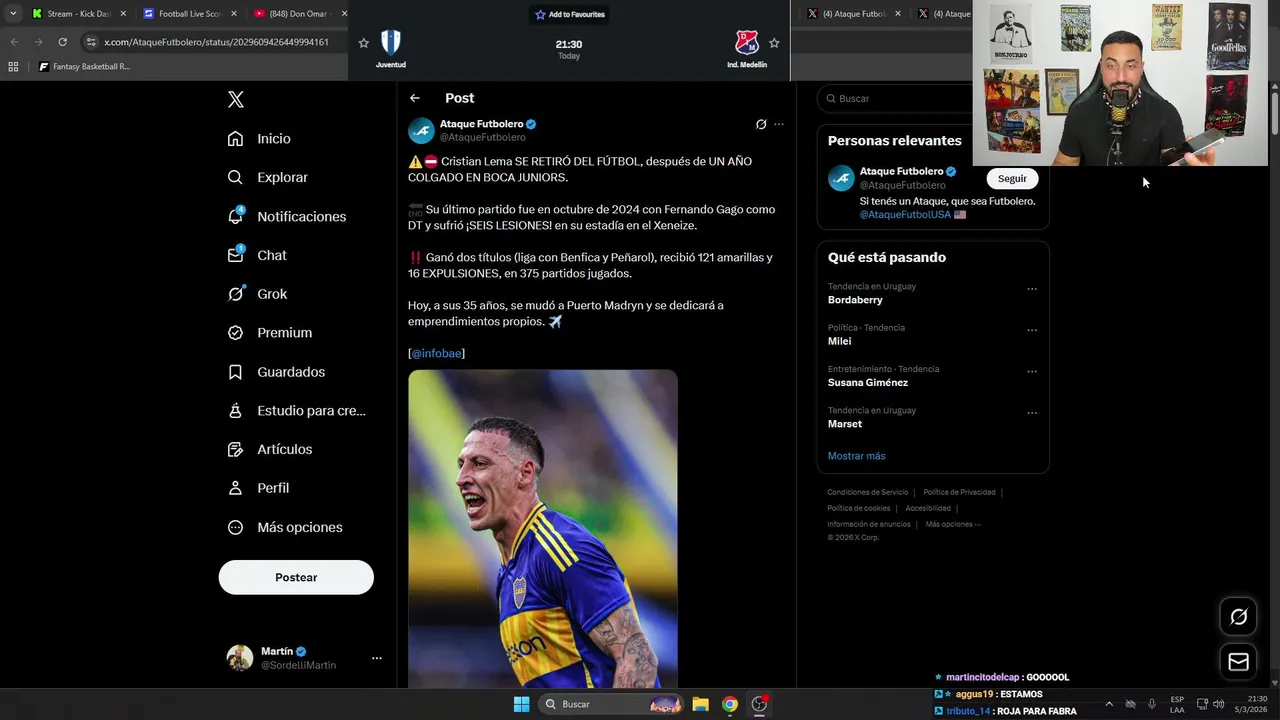Viewport: 1280px width, 720px height.
Task: Click the volume icon in system tray
Action: [x=1218, y=704]
